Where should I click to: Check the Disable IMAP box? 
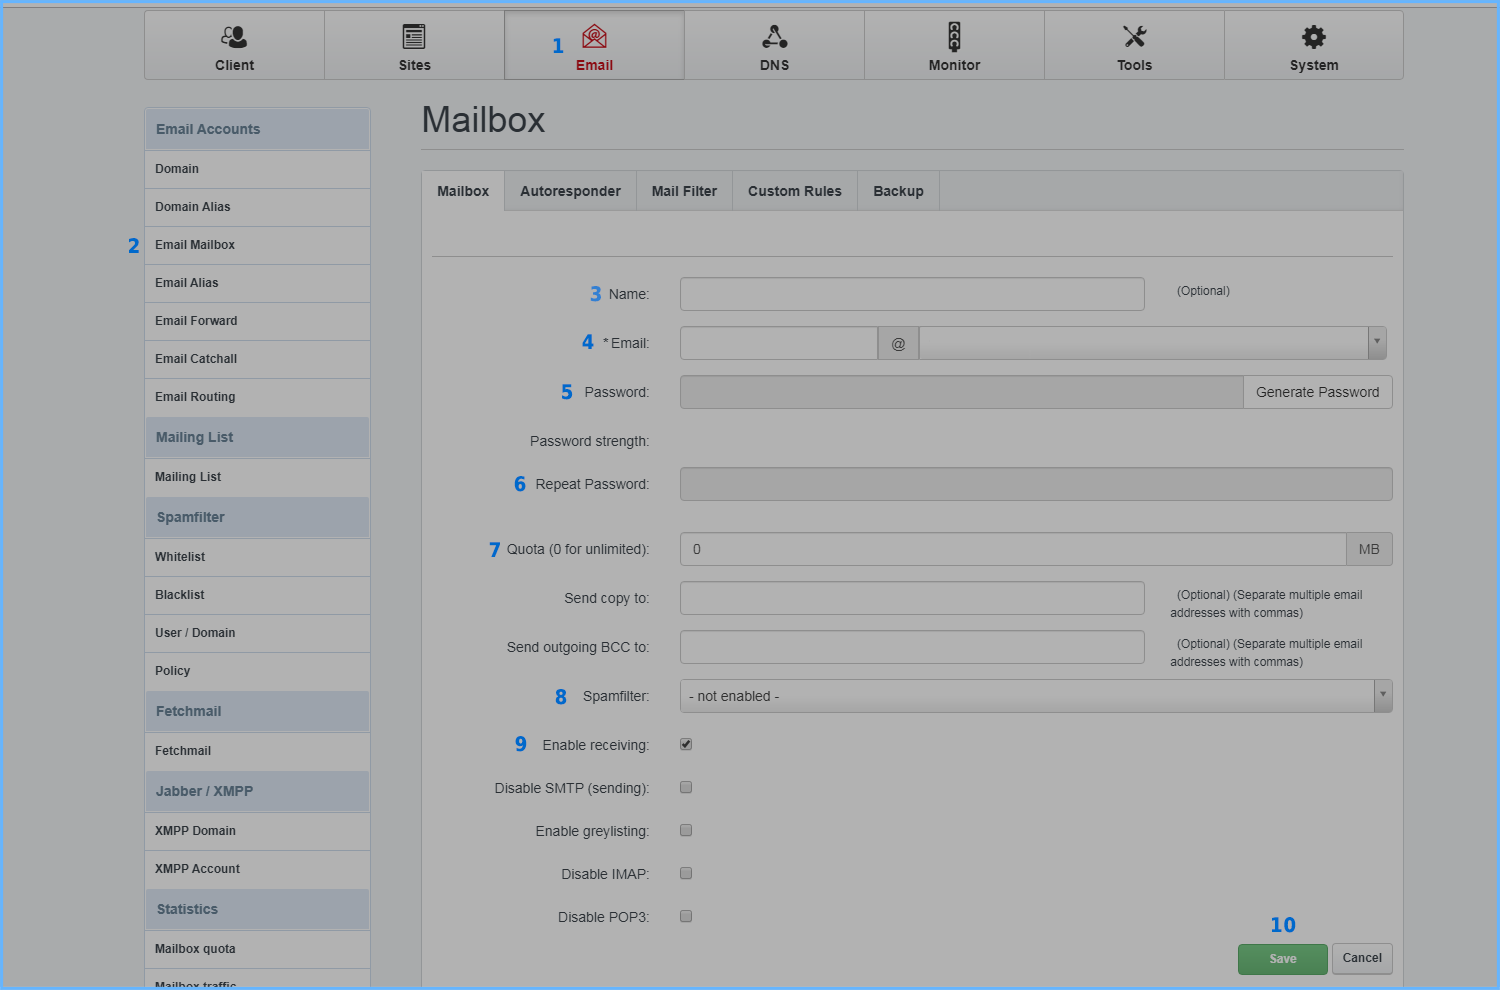(x=686, y=873)
